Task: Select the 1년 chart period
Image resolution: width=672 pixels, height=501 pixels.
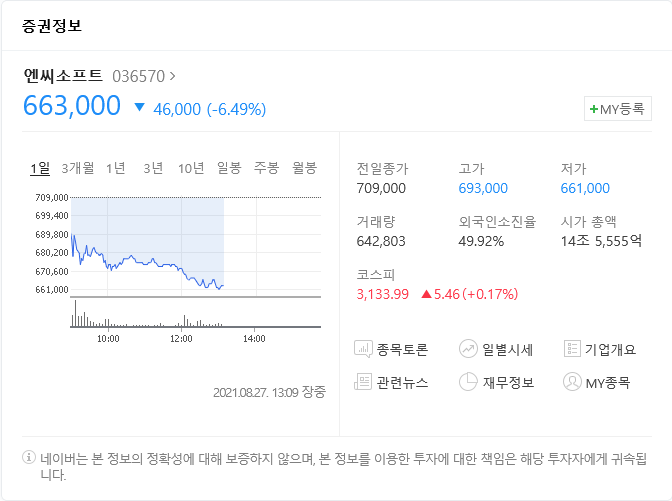Action: pos(116,168)
